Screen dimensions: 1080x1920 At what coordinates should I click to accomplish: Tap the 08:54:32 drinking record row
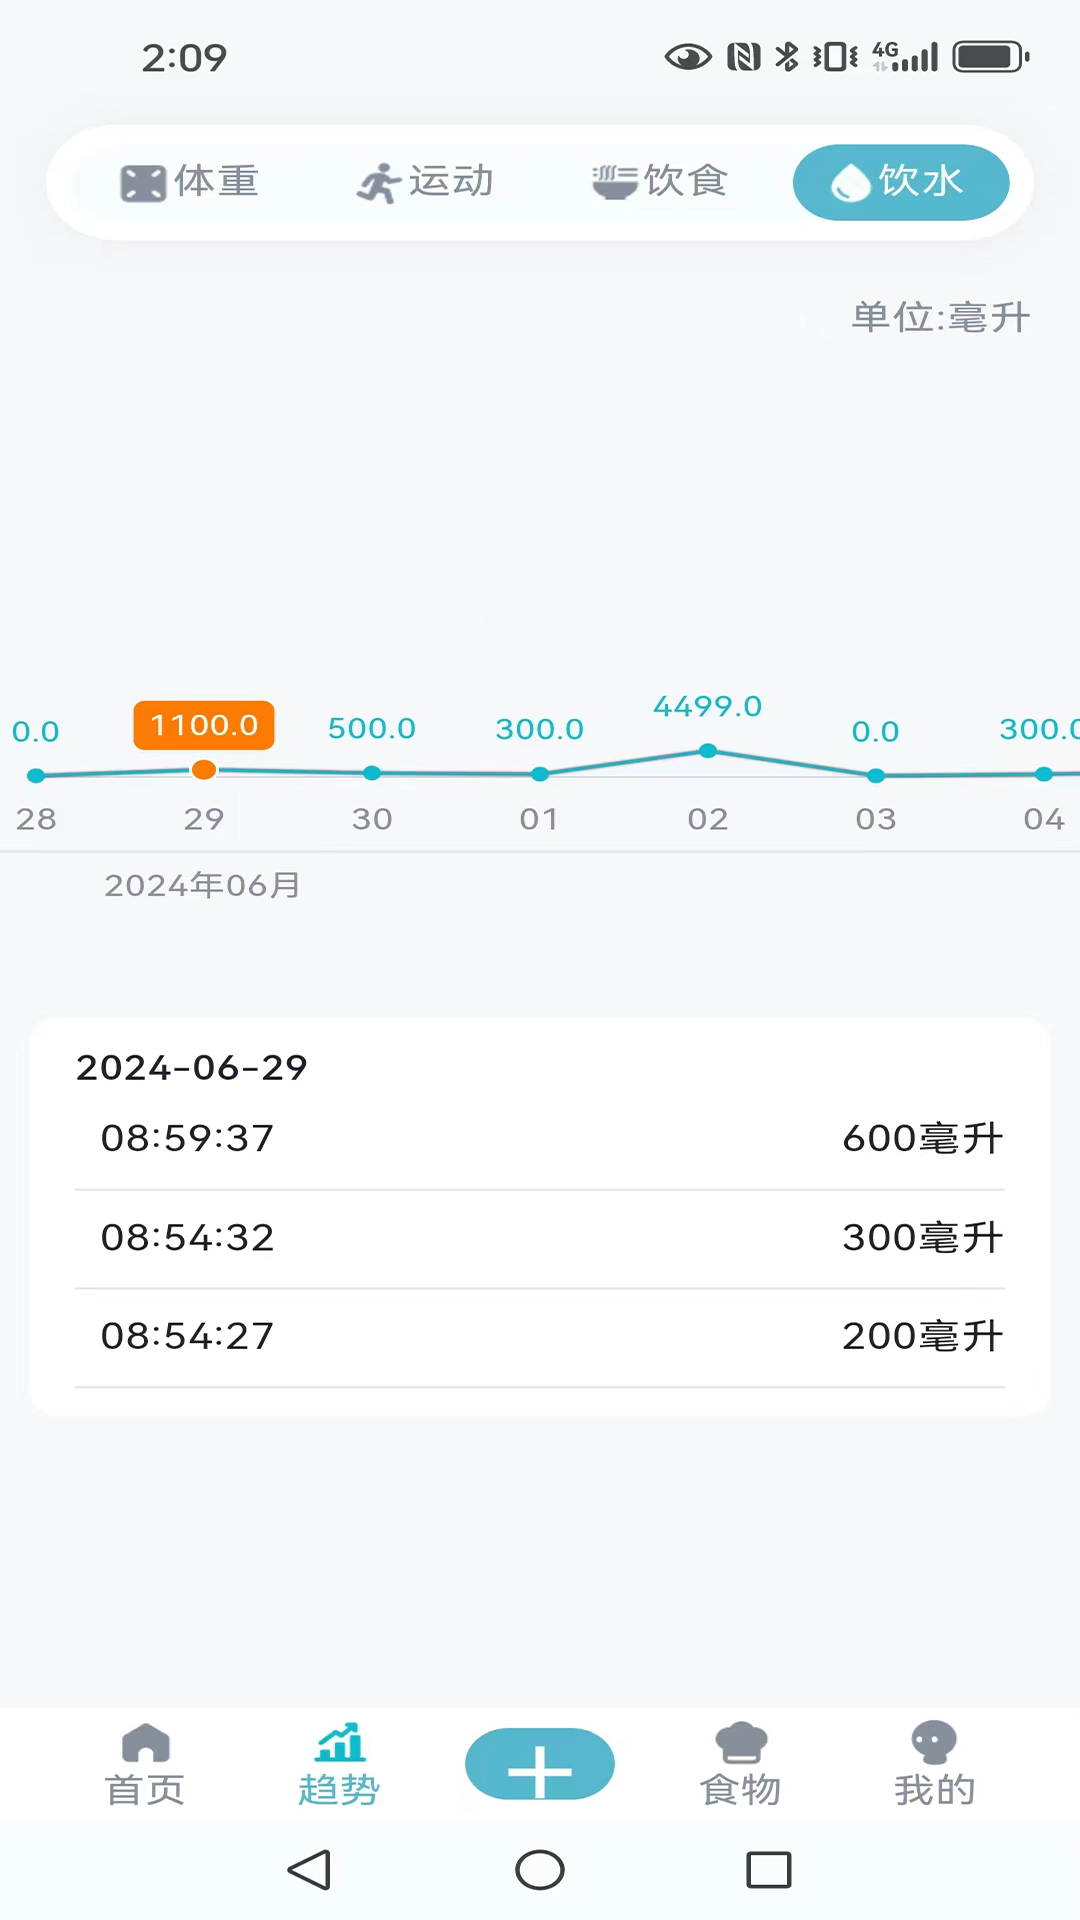point(540,1237)
